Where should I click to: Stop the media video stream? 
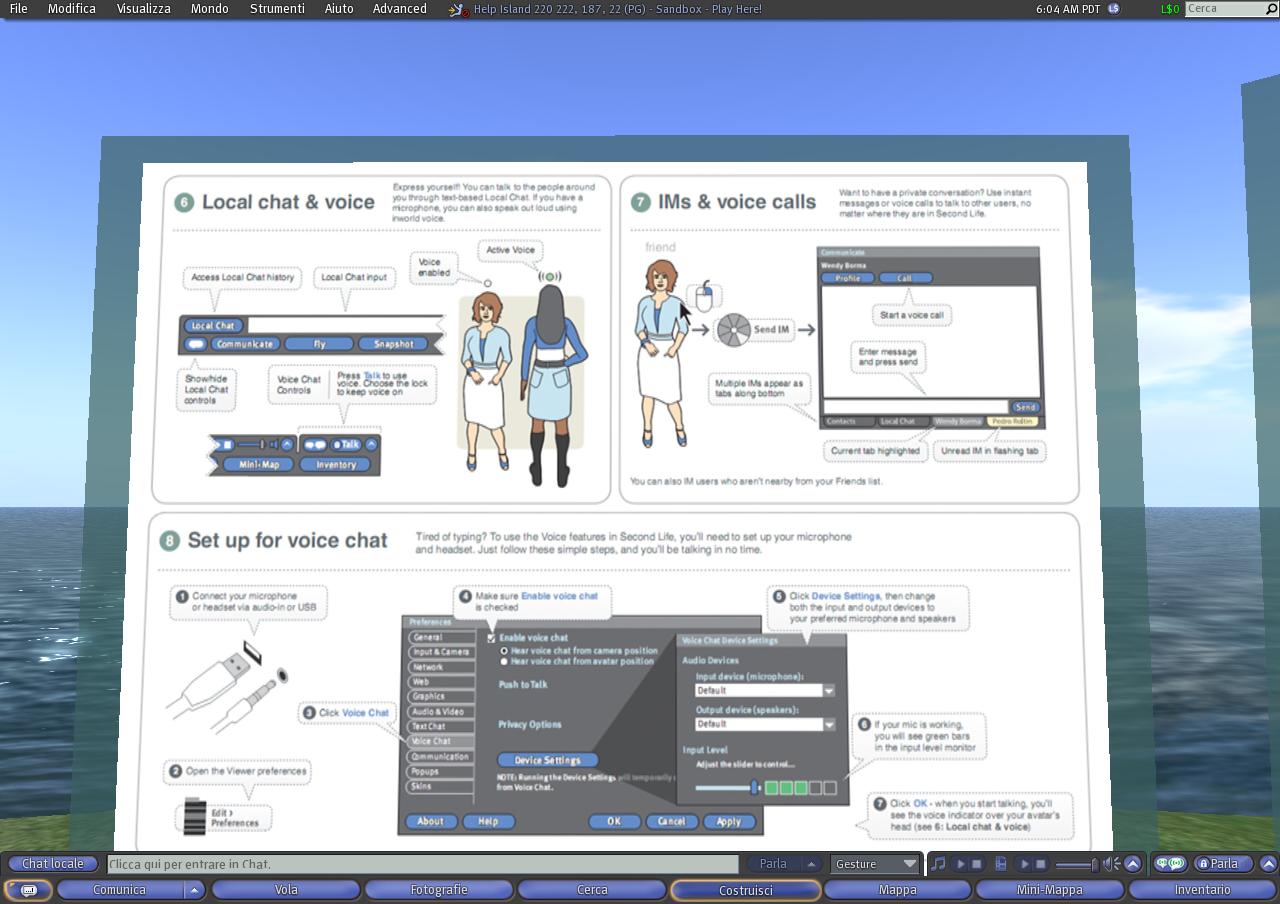tap(1040, 864)
